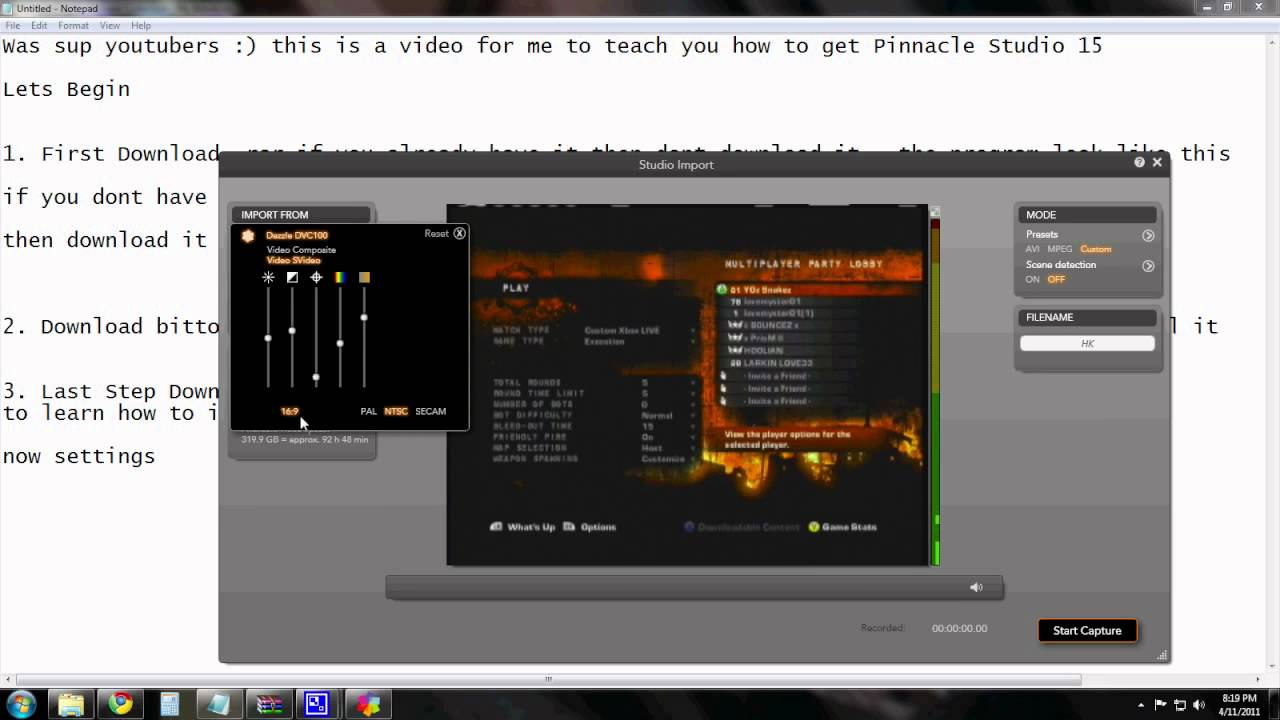Collapse the FILENAME panel header
1280x720 pixels.
coord(1087,317)
